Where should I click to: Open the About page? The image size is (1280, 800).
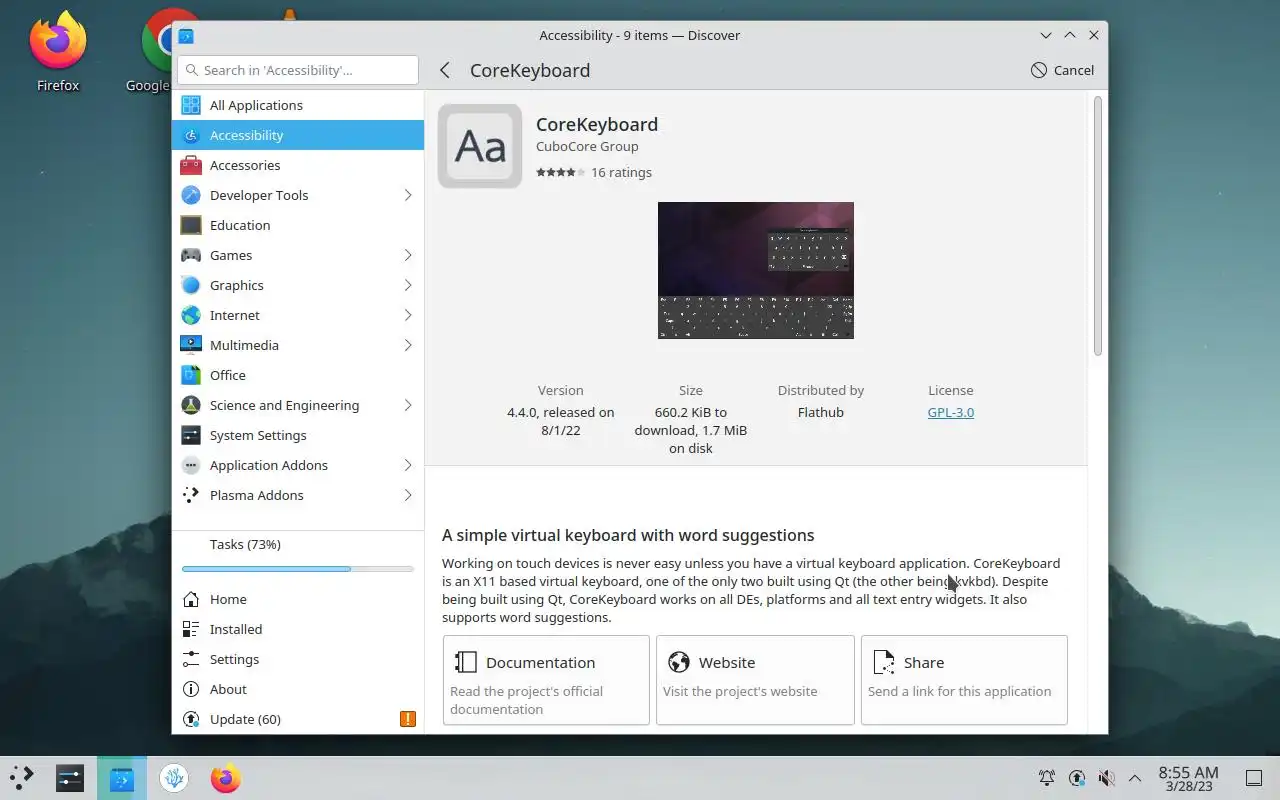coord(298,689)
